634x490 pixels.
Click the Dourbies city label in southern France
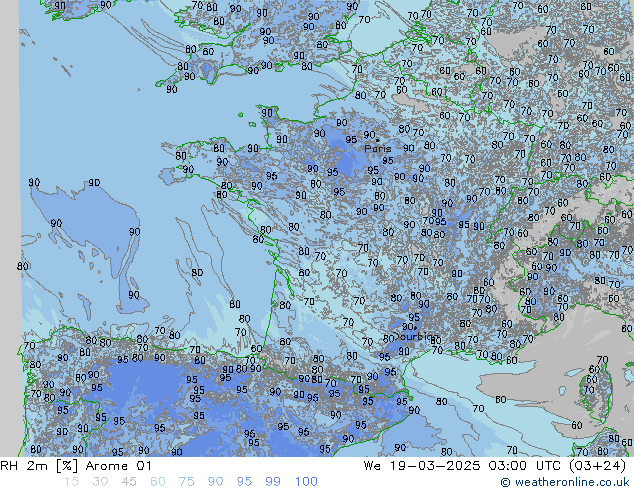[414, 336]
